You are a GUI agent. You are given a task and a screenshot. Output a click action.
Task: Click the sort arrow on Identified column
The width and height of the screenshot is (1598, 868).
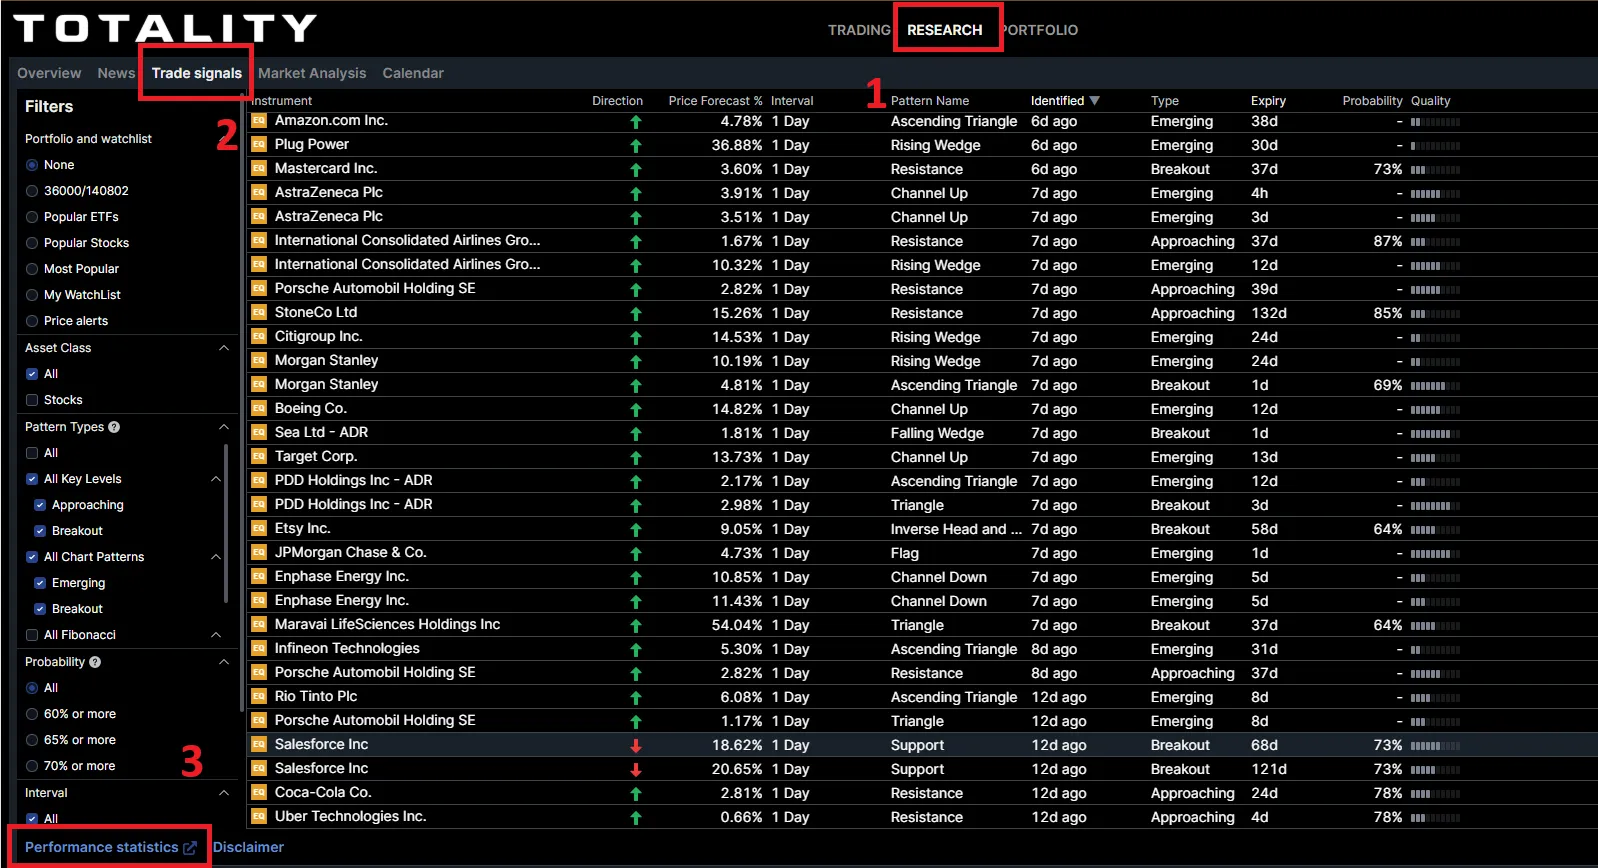1094,101
